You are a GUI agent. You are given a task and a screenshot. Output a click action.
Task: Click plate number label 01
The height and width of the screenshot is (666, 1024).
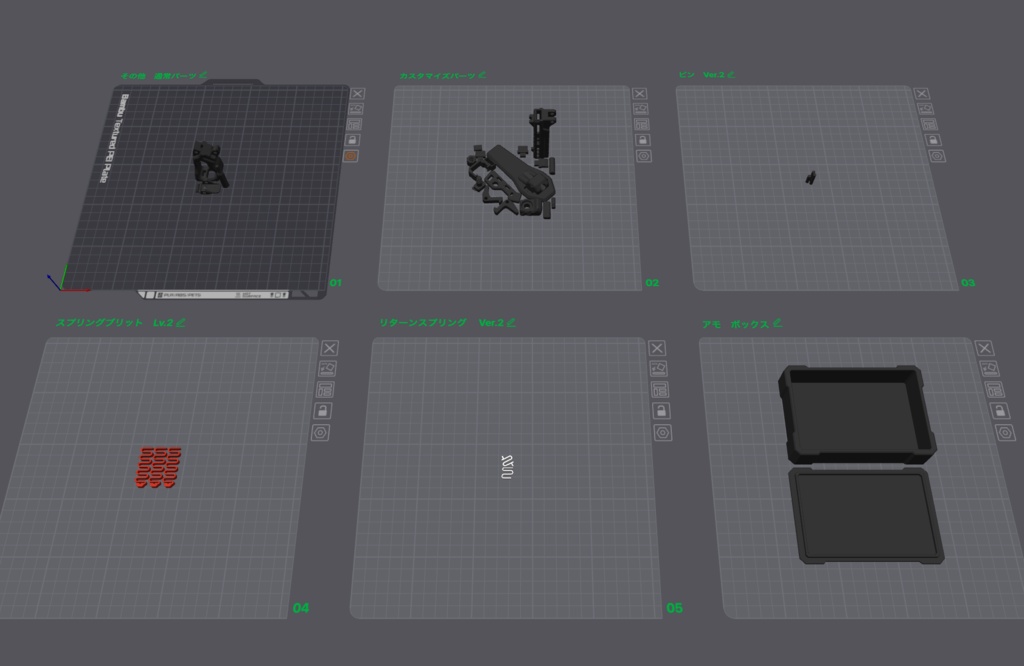pyautogui.click(x=336, y=283)
